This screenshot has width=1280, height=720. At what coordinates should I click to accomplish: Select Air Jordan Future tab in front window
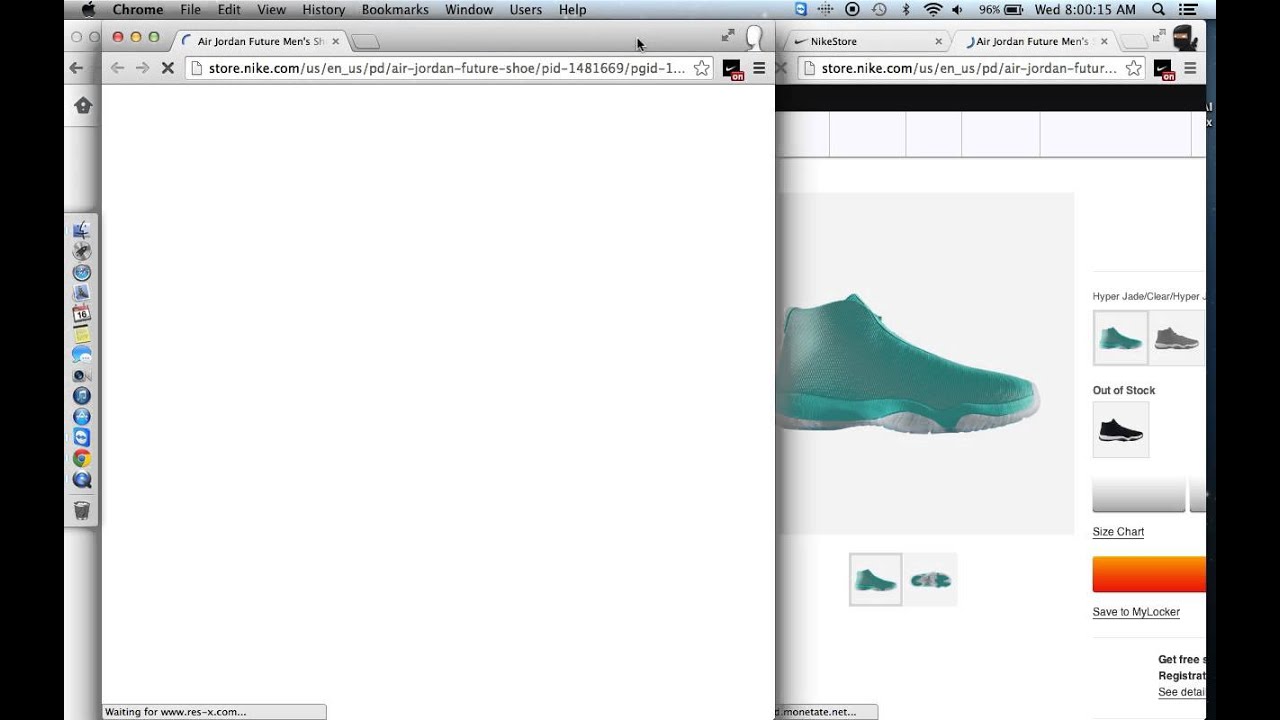pyautogui.click(x=260, y=41)
